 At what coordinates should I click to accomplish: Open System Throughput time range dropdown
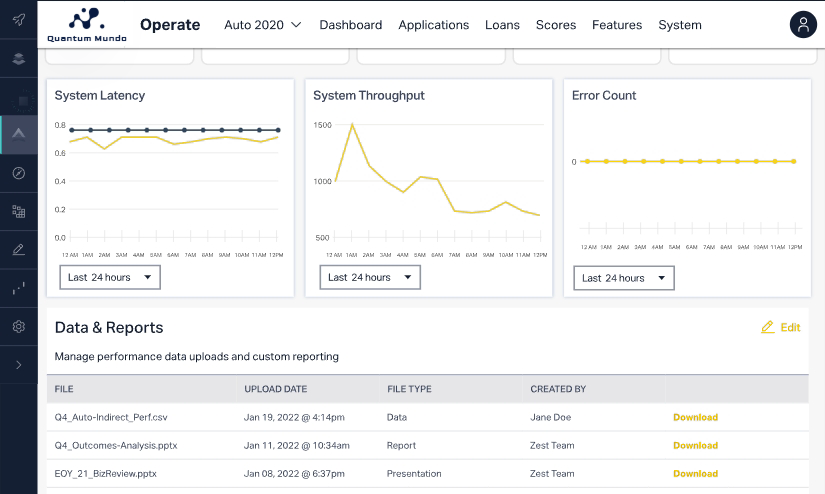click(x=370, y=277)
